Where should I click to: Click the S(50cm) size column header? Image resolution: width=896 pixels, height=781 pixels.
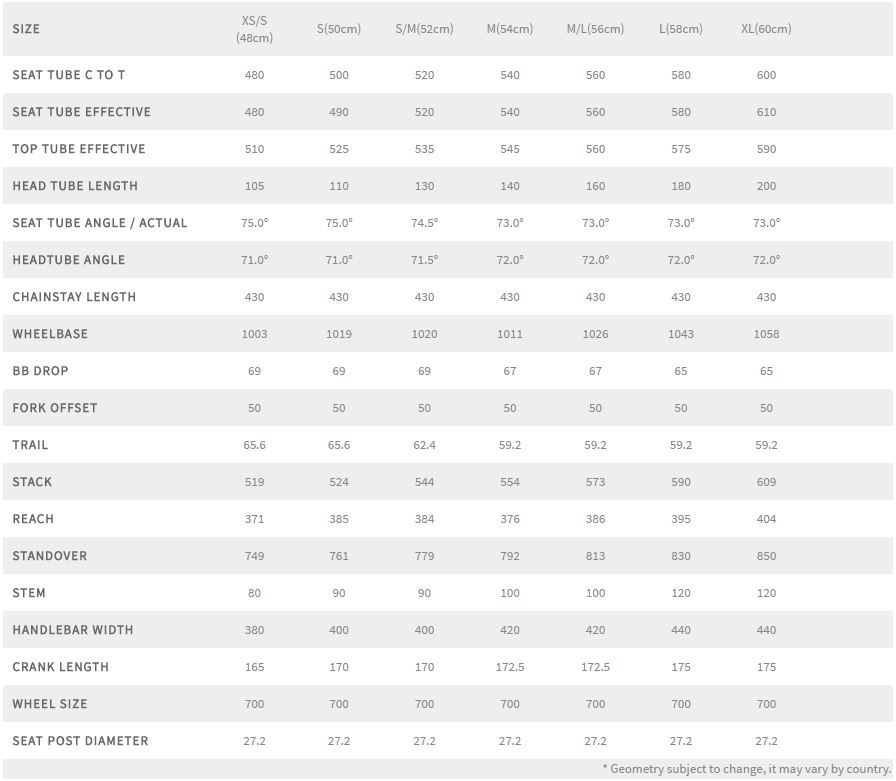[x=339, y=29]
